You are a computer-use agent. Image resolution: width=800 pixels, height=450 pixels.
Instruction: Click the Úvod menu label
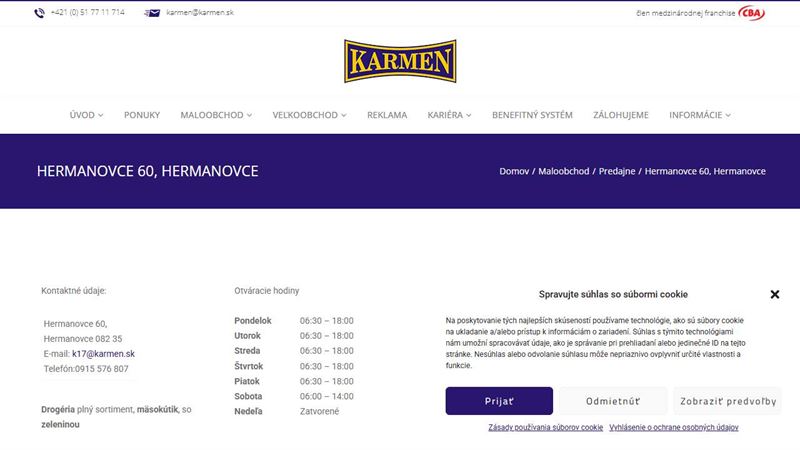coord(82,115)
